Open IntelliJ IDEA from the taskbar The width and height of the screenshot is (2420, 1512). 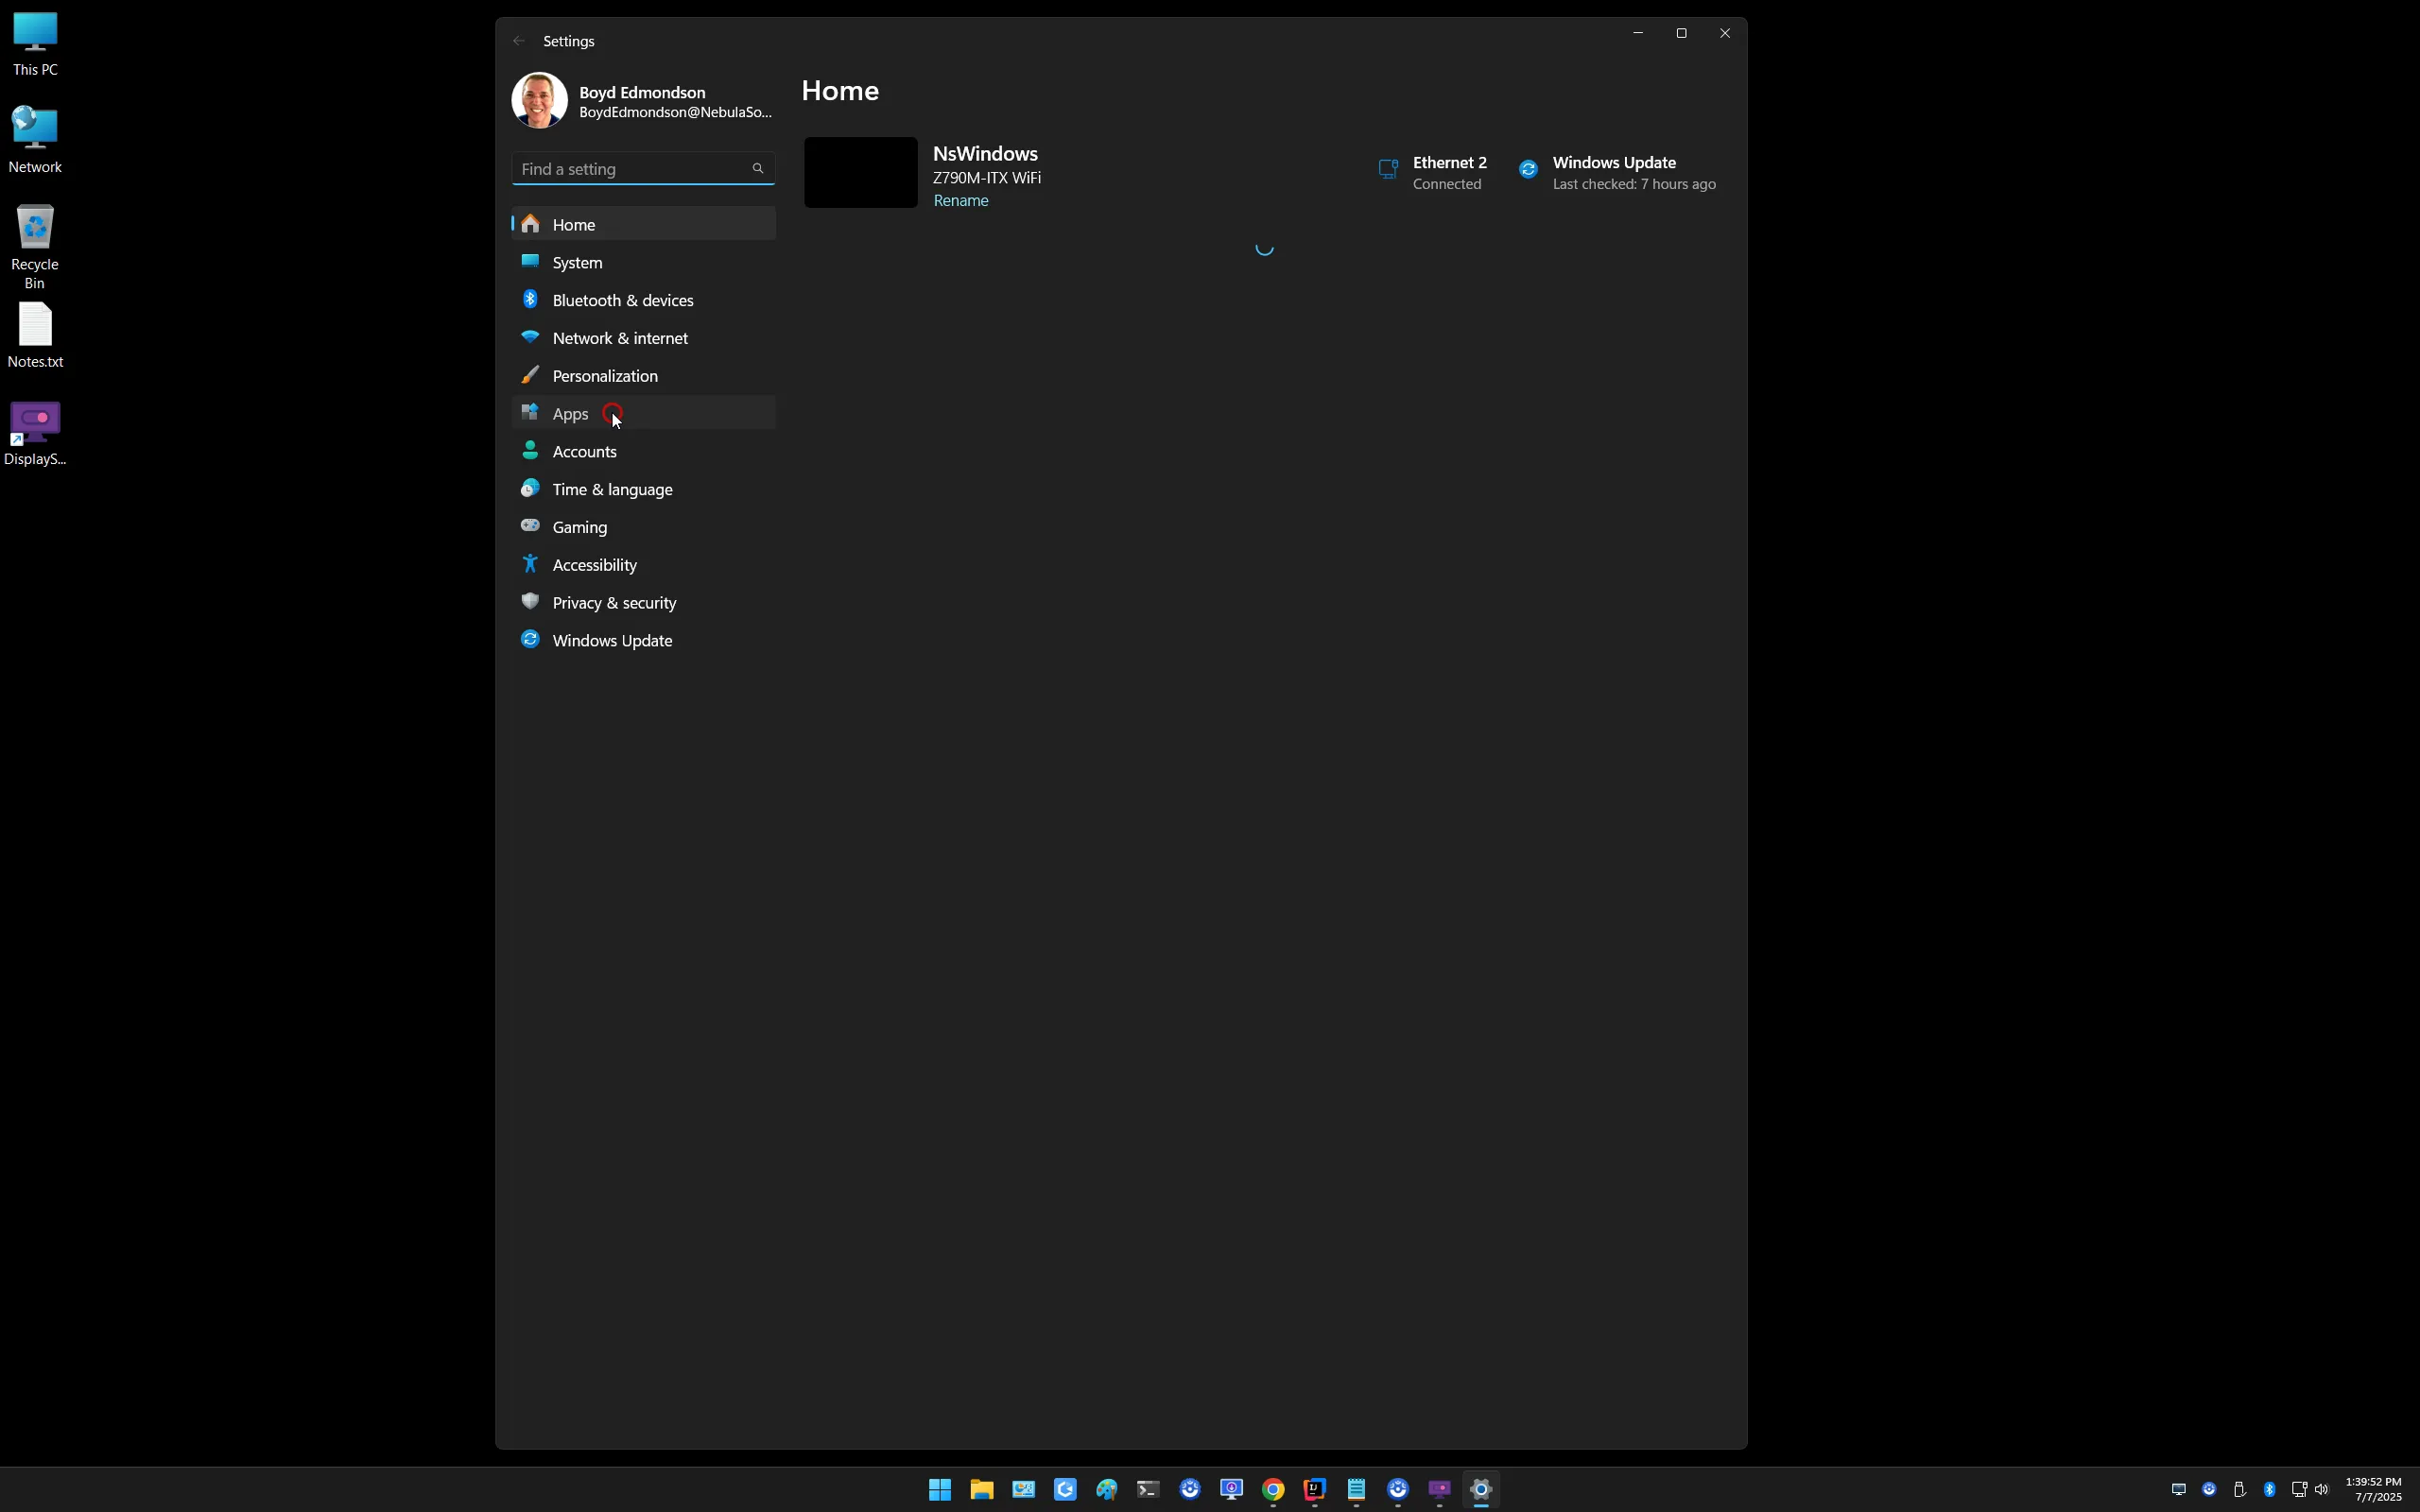coord(1314,1489)
